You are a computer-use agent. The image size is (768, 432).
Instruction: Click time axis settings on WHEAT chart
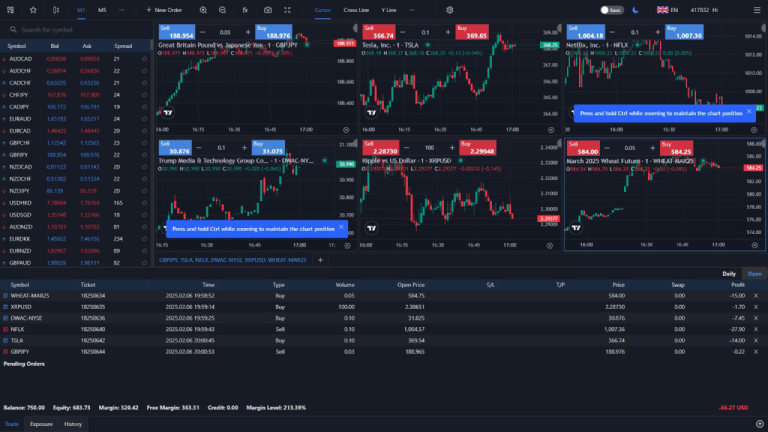pos(755,245)
